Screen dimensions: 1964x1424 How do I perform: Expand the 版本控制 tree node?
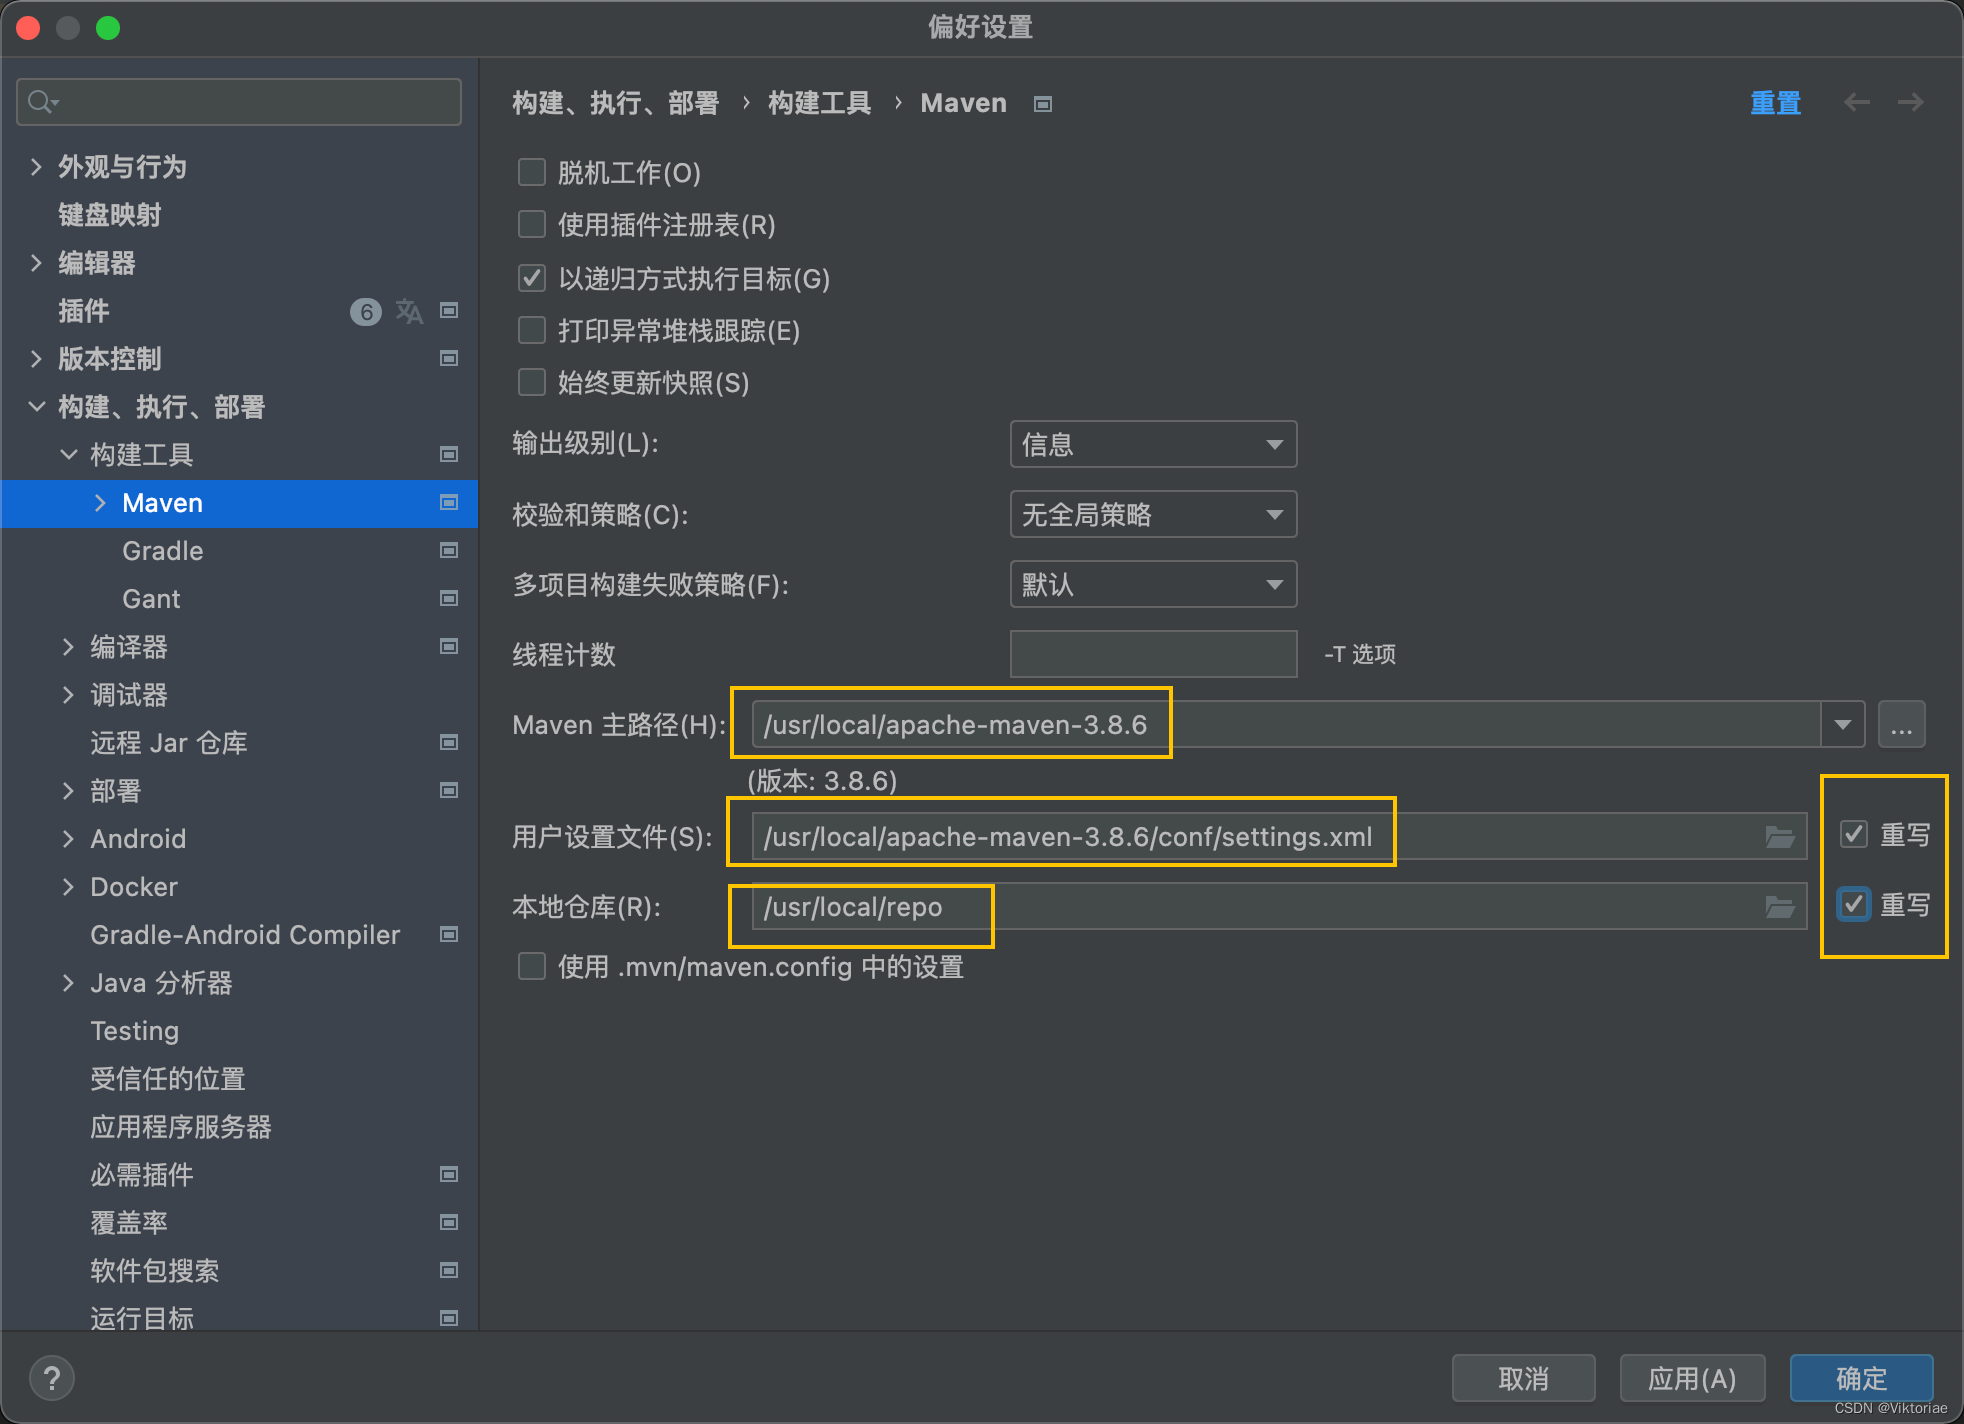click(x=36, y=359)
